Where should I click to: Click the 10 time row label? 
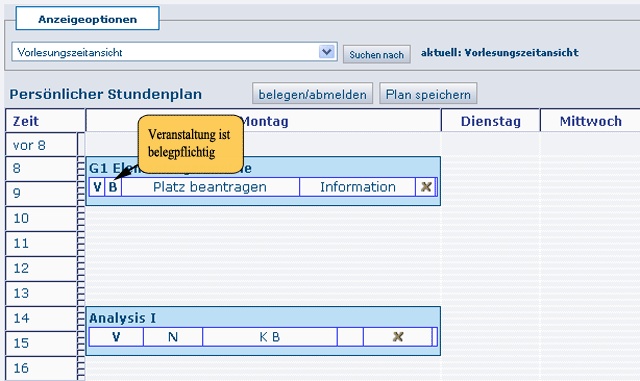(x=41, y=218)
